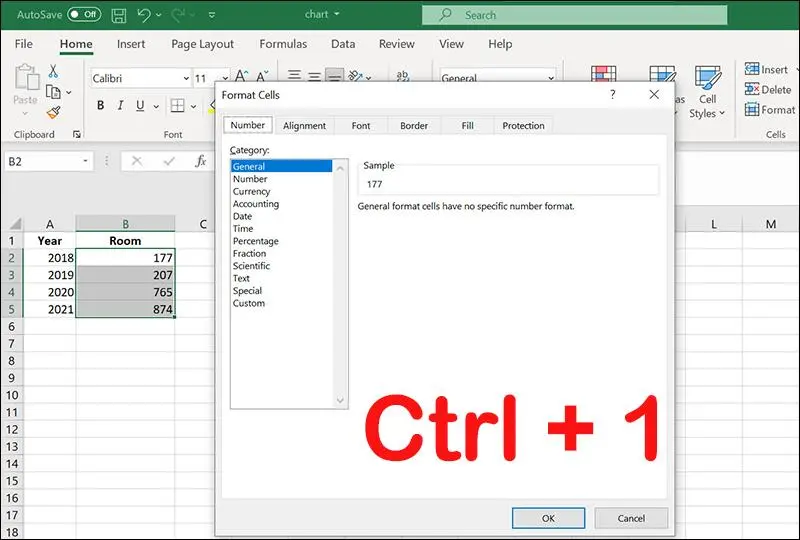
Task: Open the View ribbon tab
Action: tap(451, 44)
